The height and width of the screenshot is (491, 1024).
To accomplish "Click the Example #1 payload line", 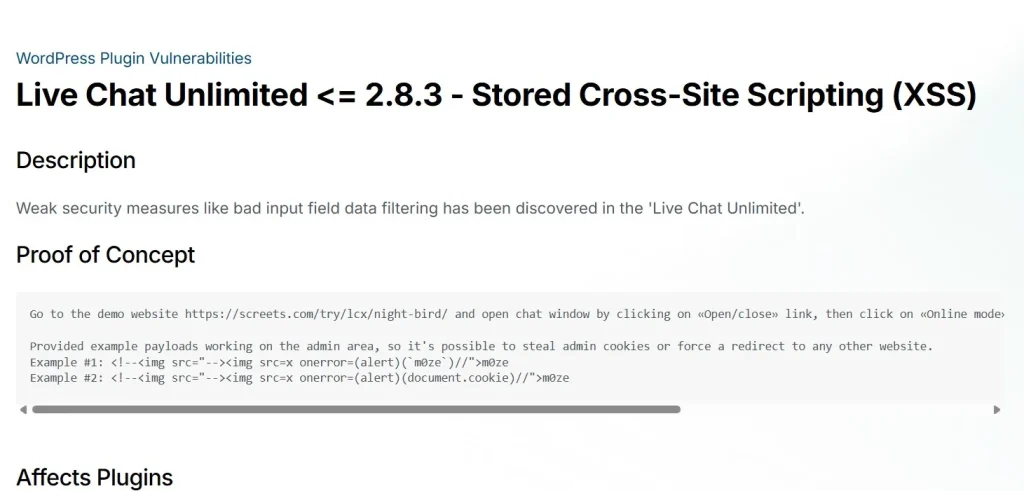I will [269, 362].
